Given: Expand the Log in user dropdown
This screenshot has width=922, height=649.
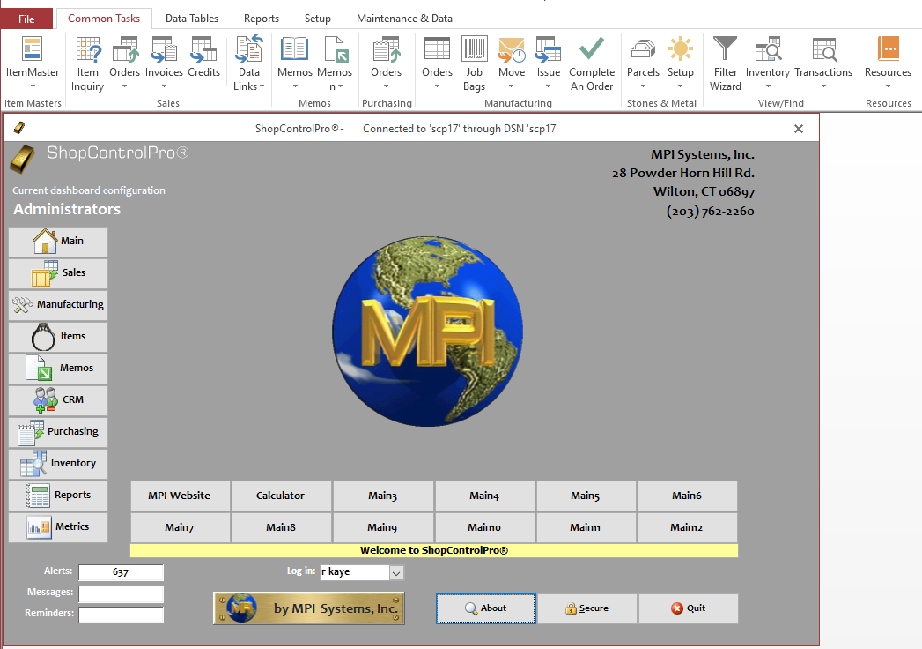Looking at the screenshot, I should [396, 573].
